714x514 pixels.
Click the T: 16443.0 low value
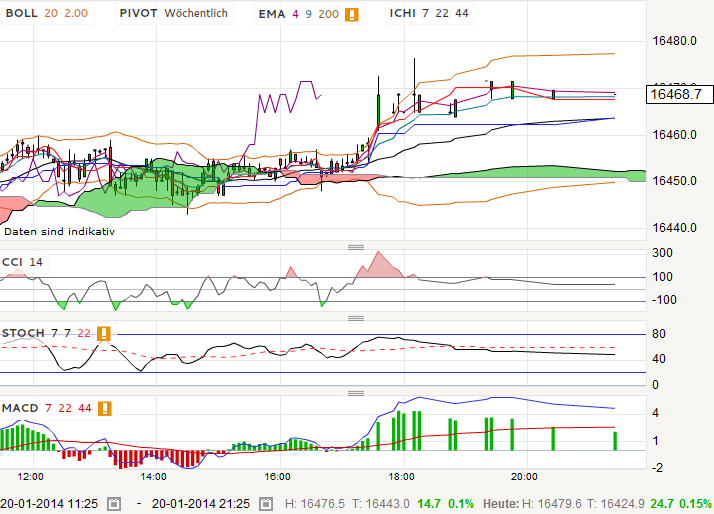(380, 504)
